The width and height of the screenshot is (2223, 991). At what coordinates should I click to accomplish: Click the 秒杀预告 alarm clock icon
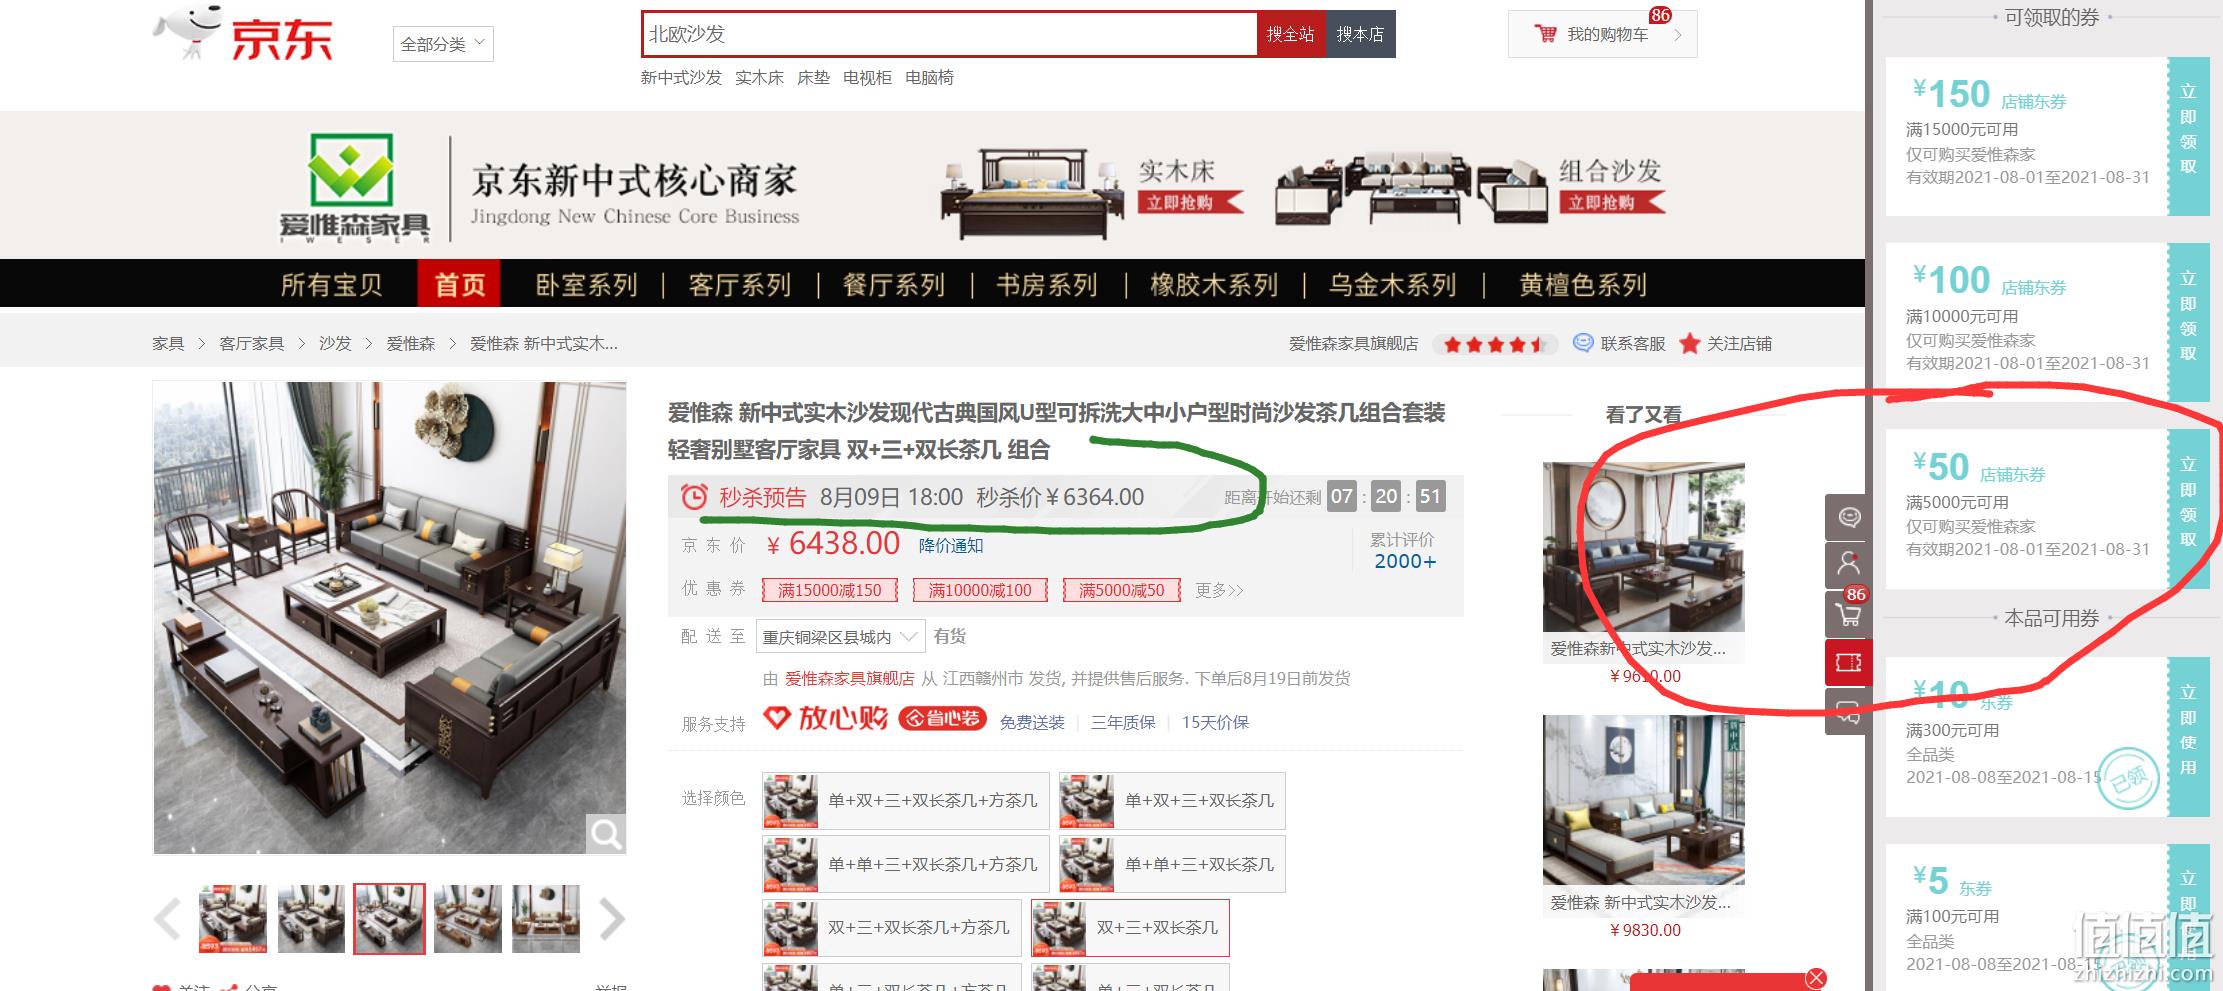coord(694,497)
